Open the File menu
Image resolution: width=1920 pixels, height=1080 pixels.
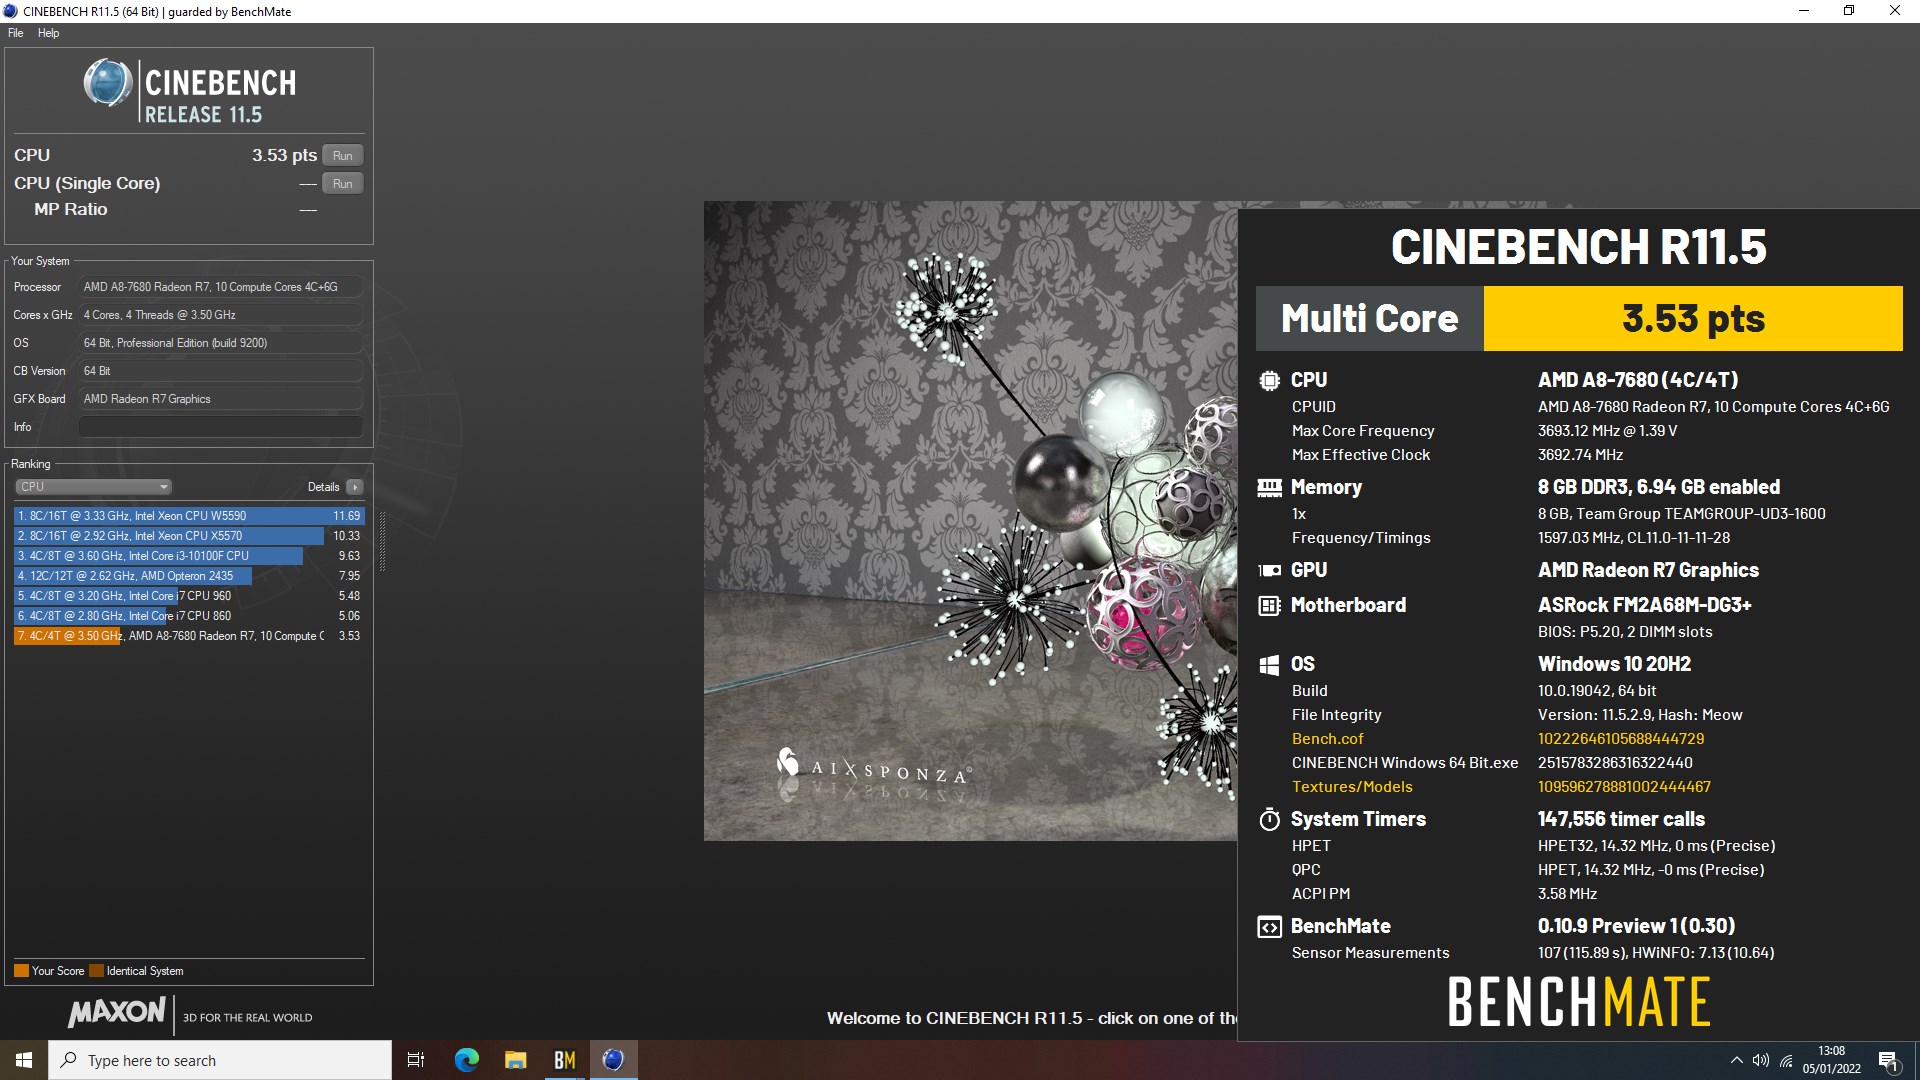click(x=15, y=33)
